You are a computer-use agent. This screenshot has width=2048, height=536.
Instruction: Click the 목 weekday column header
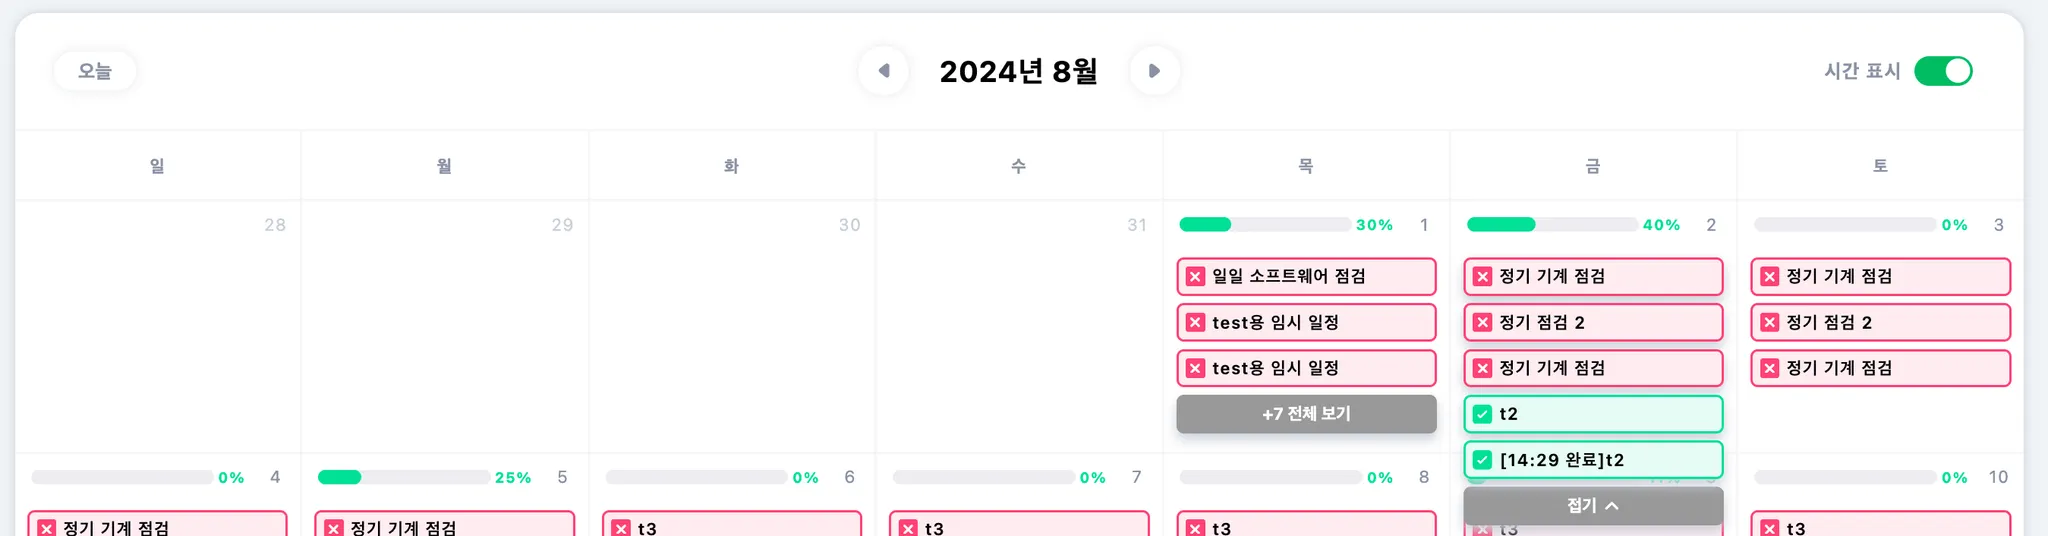pos(1305,166)
